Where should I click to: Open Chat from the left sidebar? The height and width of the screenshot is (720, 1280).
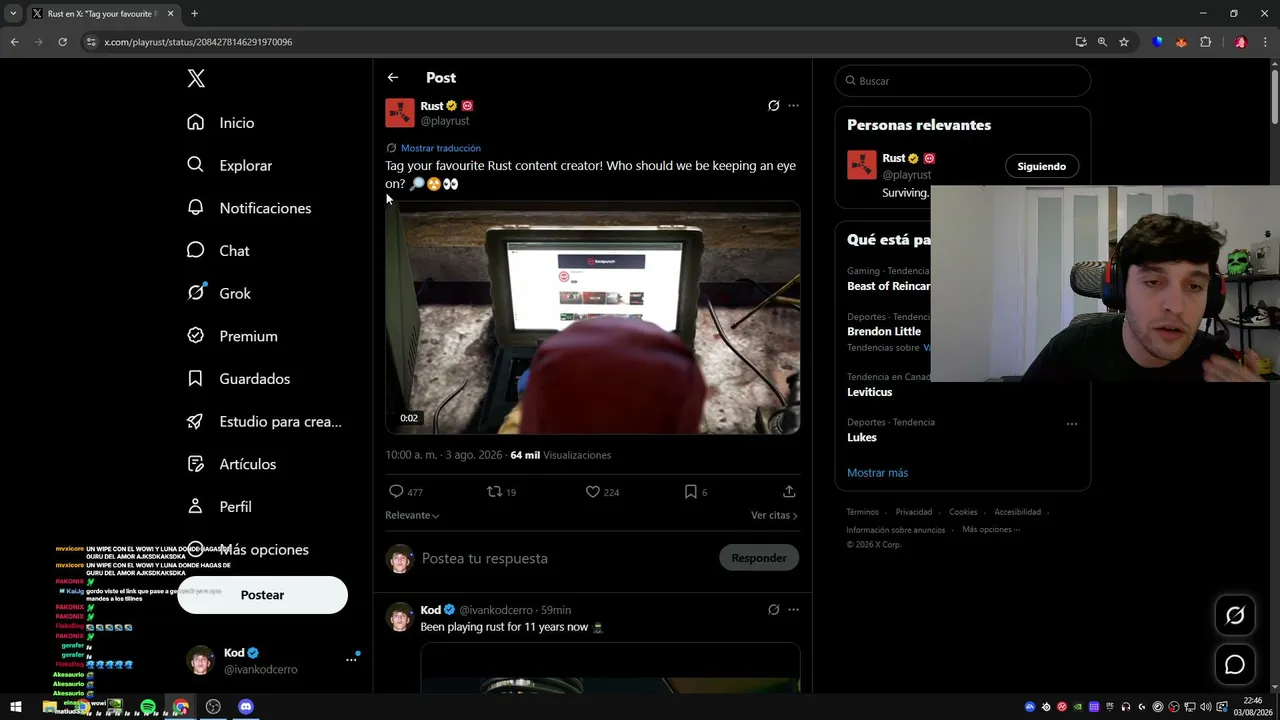pos(218,251)
